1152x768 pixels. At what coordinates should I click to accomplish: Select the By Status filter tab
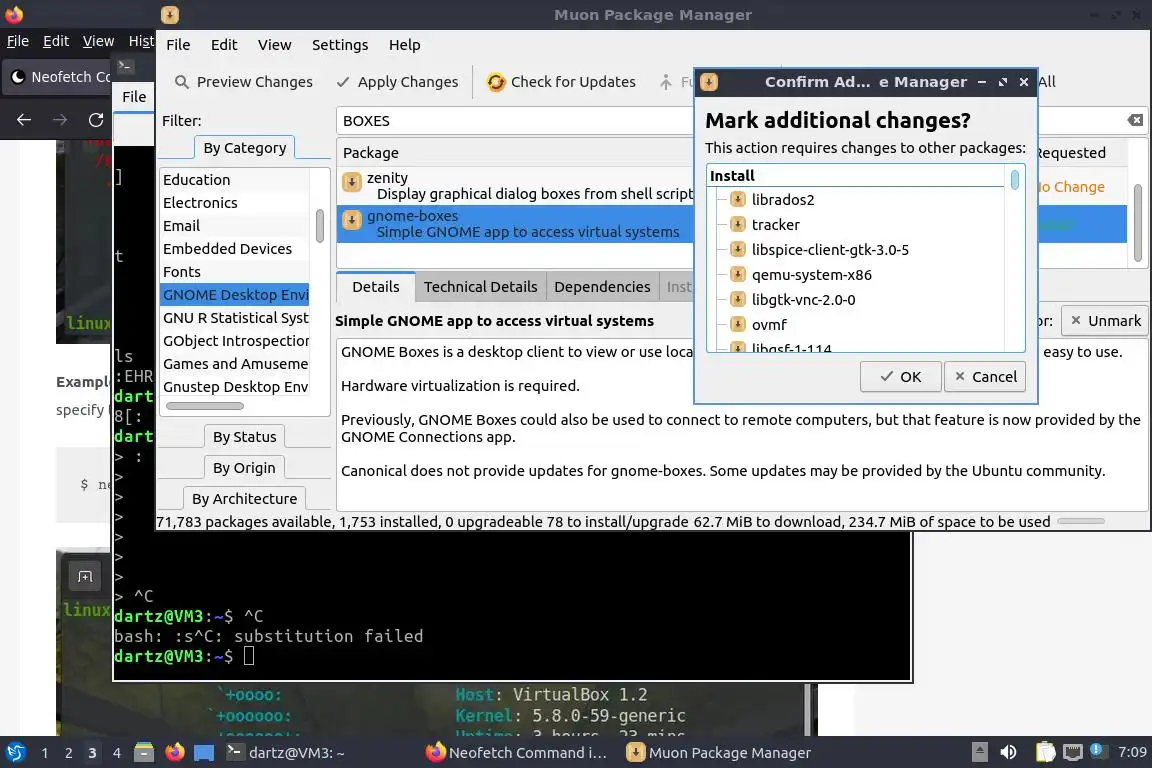coord(245,437)
